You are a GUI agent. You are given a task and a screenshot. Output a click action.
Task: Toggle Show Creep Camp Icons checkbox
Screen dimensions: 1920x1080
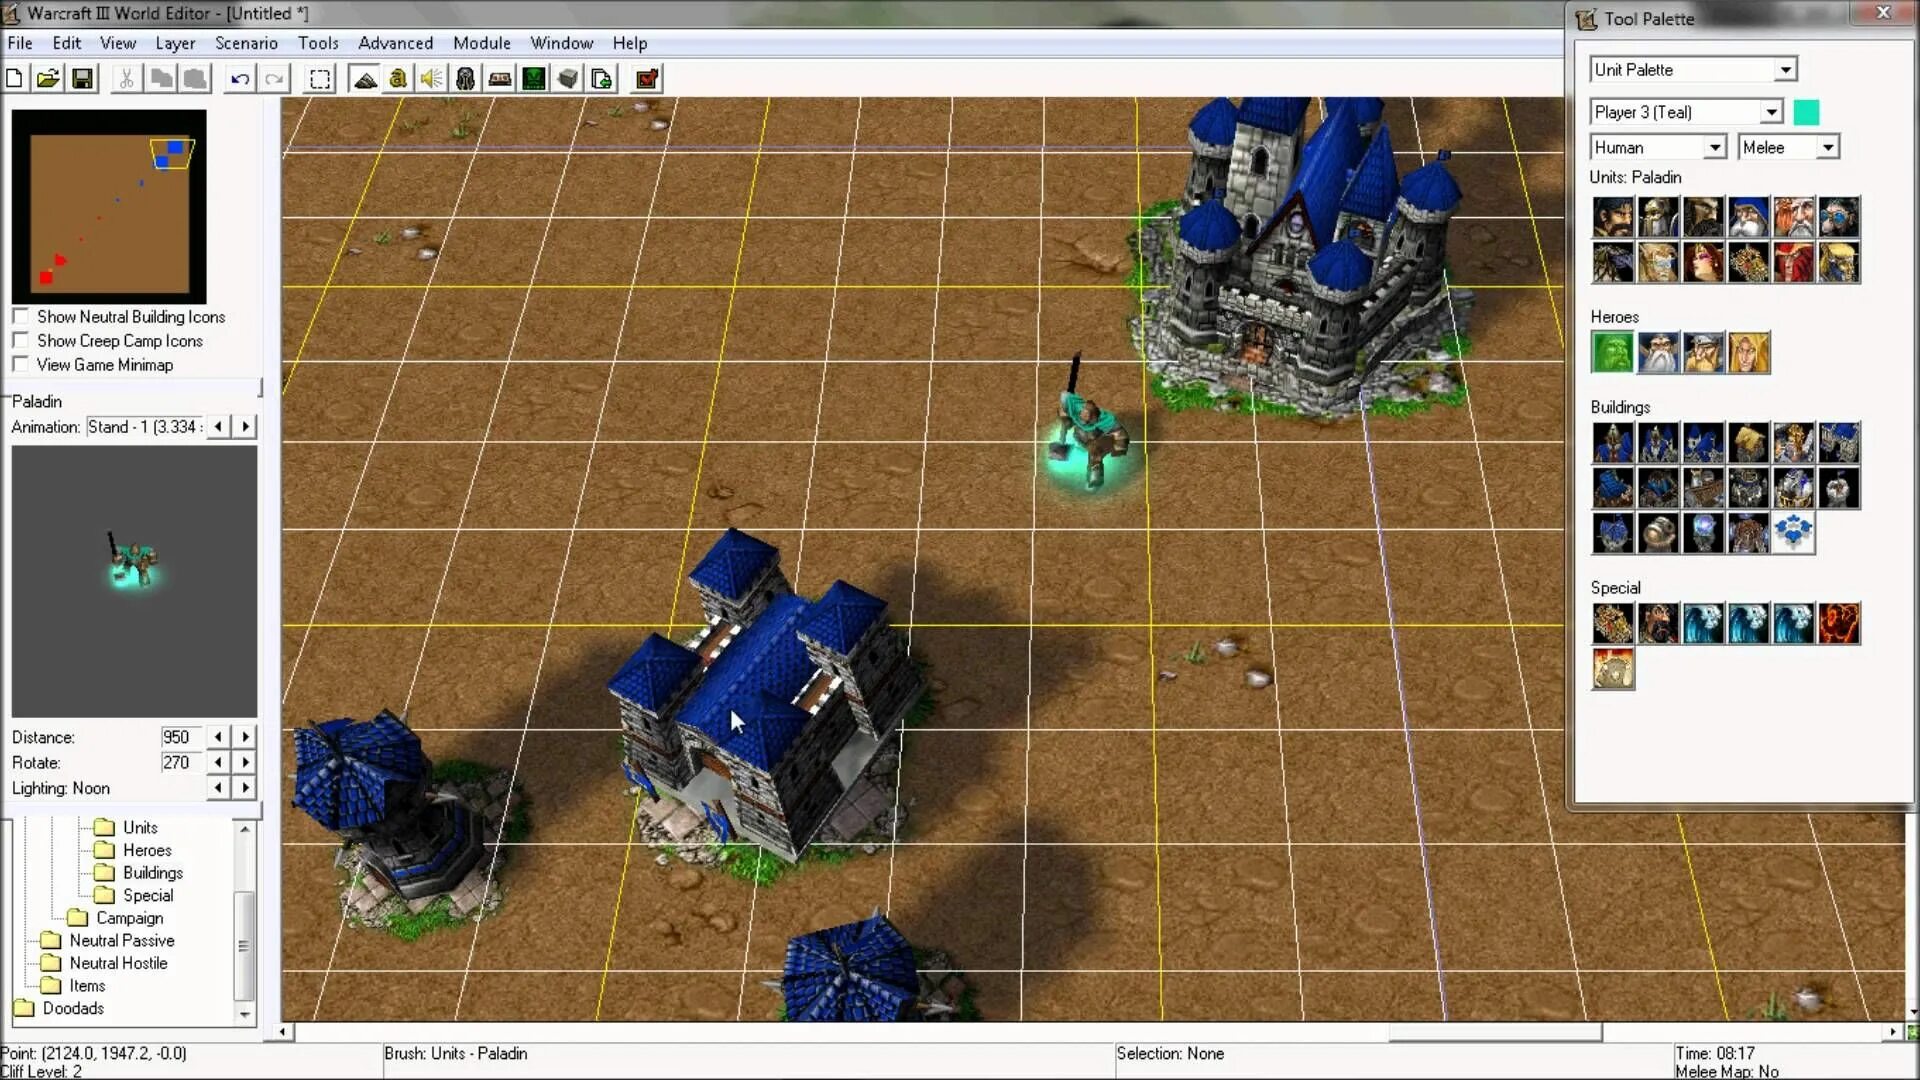point(20,340)
